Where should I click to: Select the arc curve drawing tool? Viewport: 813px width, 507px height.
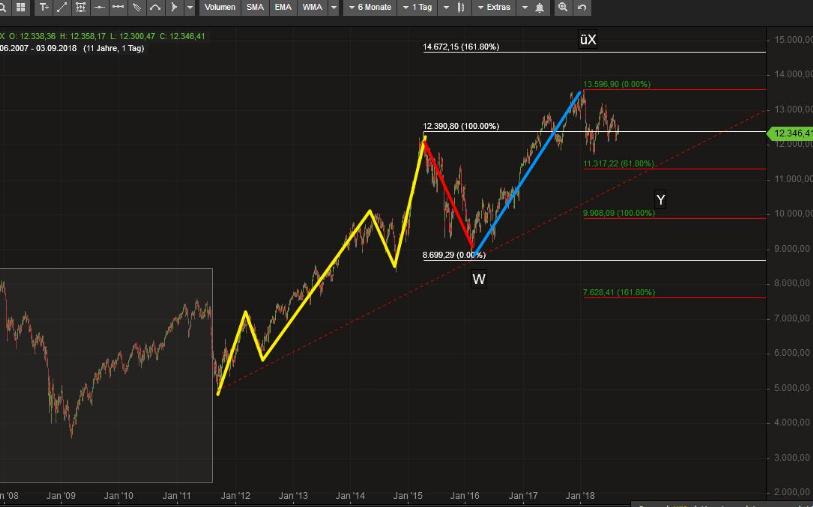[x=155, y=7]
